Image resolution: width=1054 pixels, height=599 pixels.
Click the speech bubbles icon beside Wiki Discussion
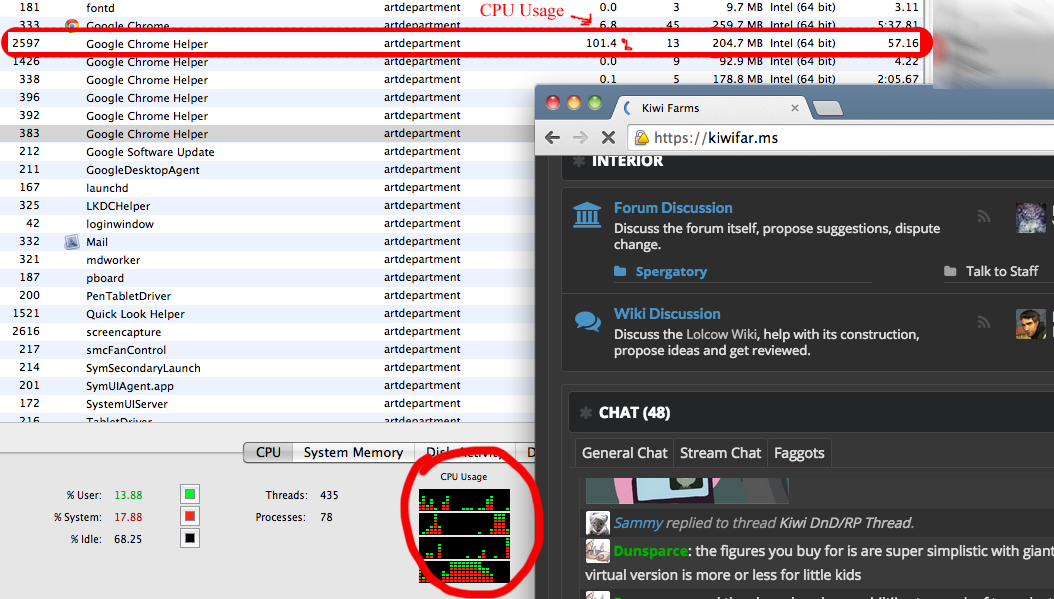tap(587, 321)
